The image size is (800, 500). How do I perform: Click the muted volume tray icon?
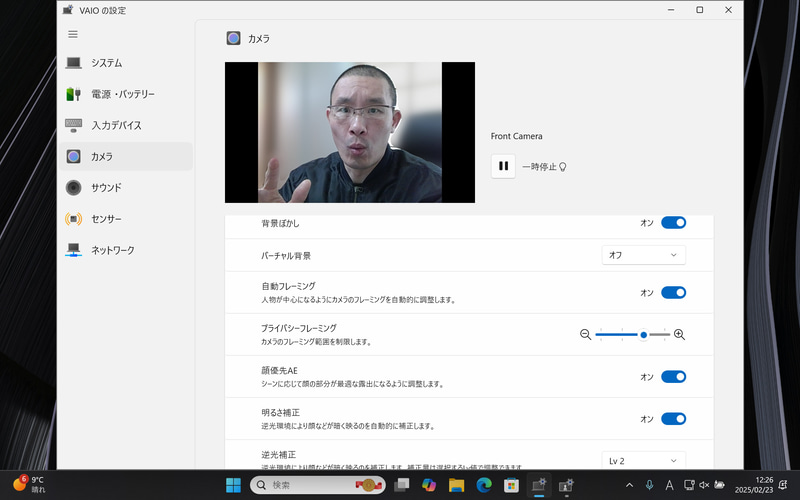pos(704,485)
